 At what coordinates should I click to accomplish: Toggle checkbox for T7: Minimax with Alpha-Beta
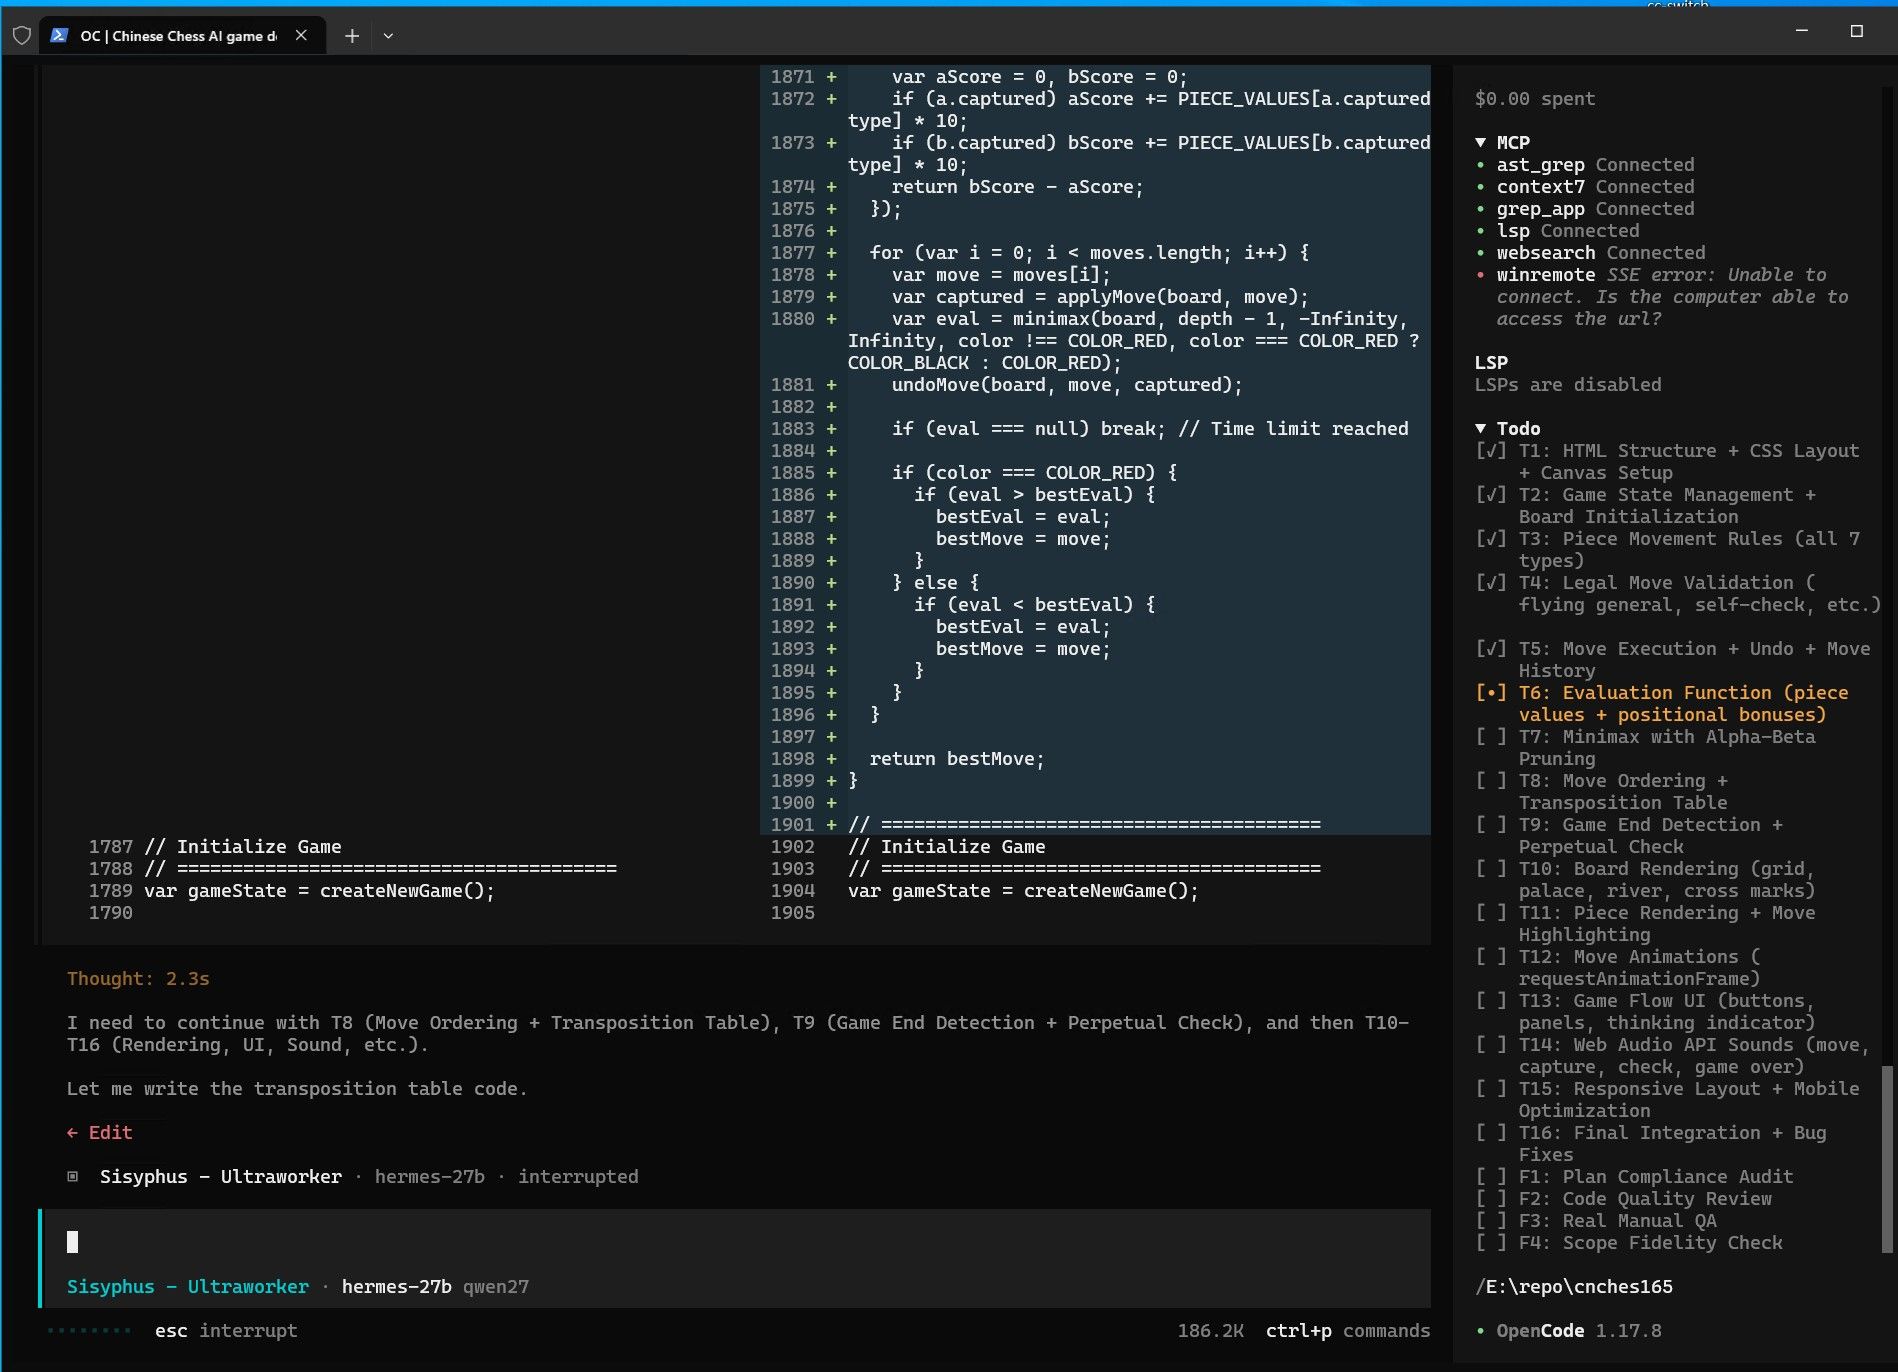(x=1491, y=737)
